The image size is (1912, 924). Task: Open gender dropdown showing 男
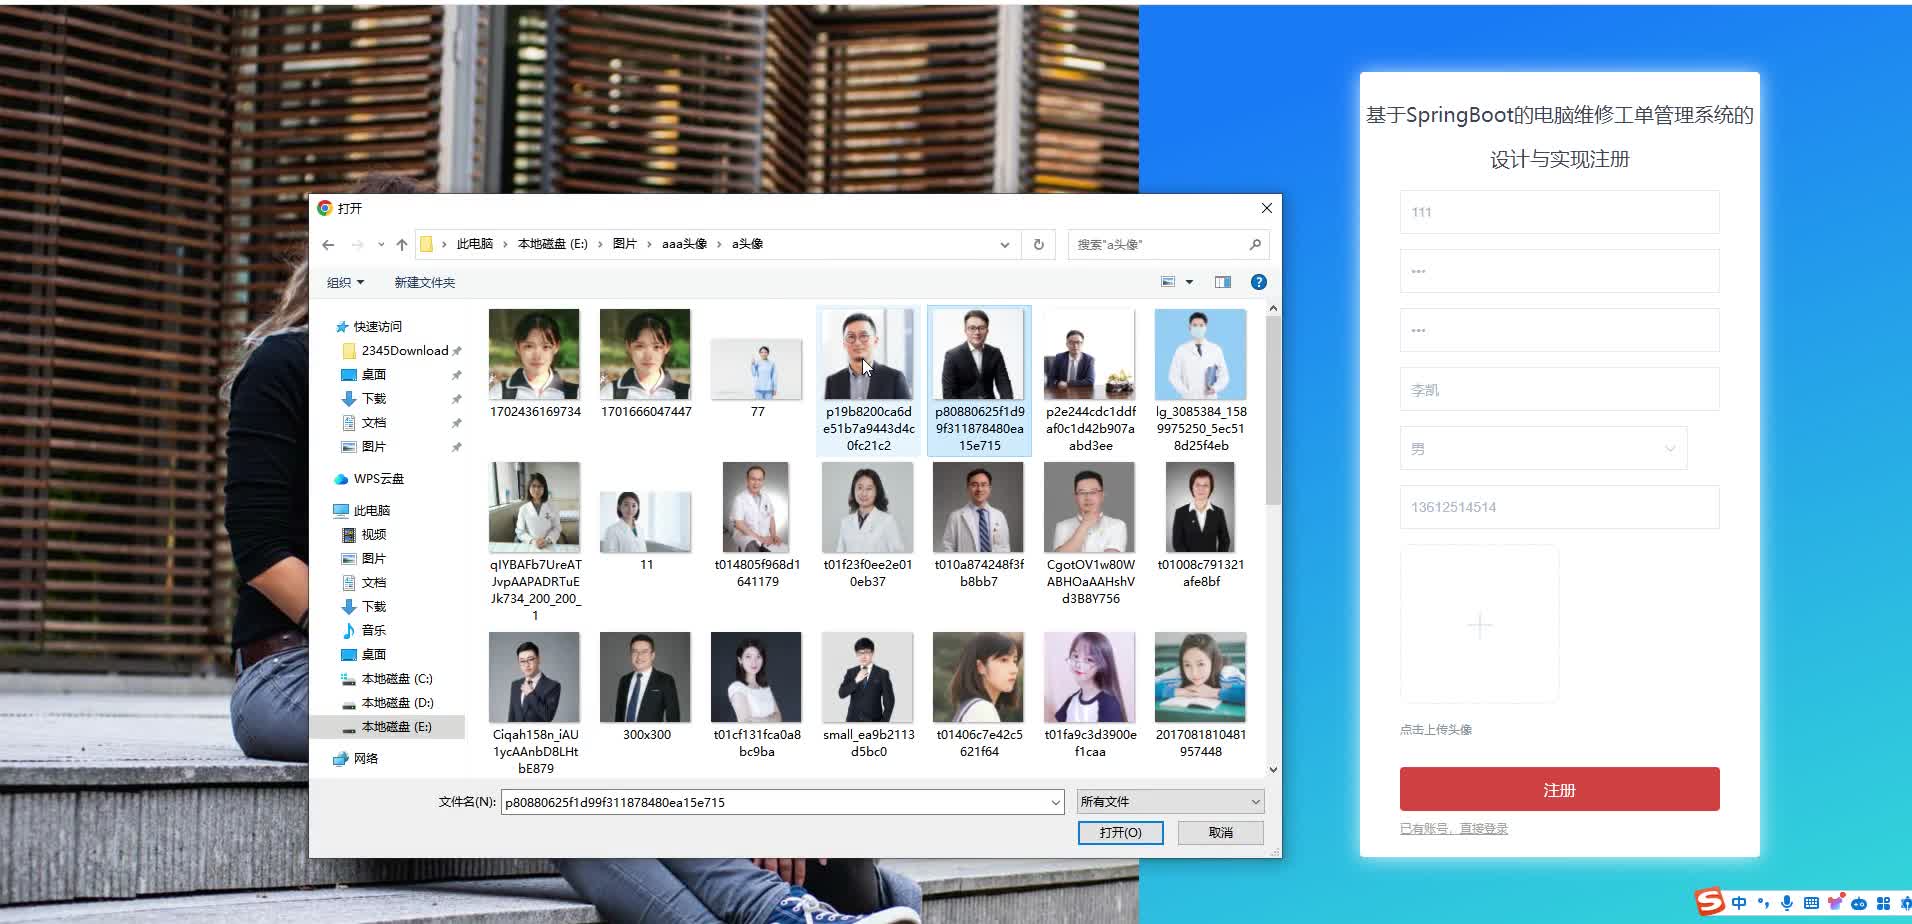1543,448
